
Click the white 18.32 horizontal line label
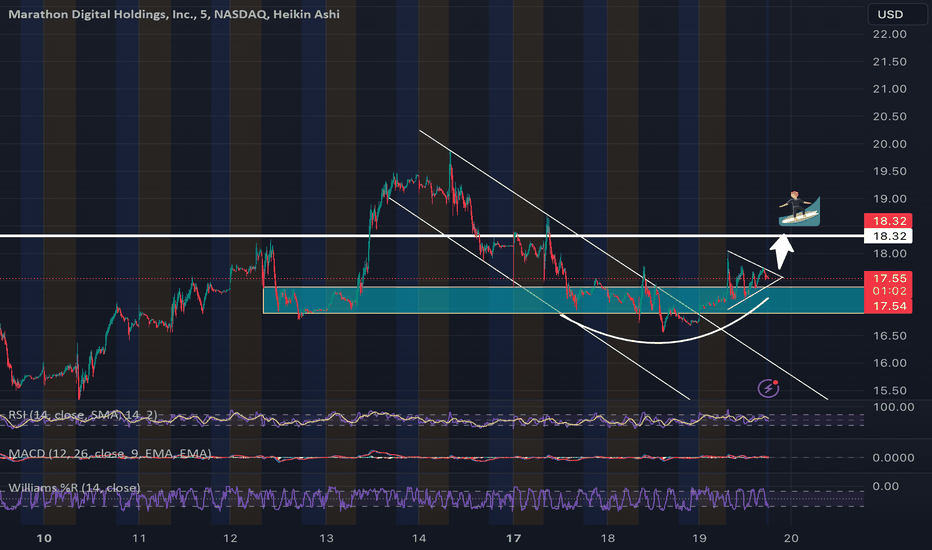point(888,236)
